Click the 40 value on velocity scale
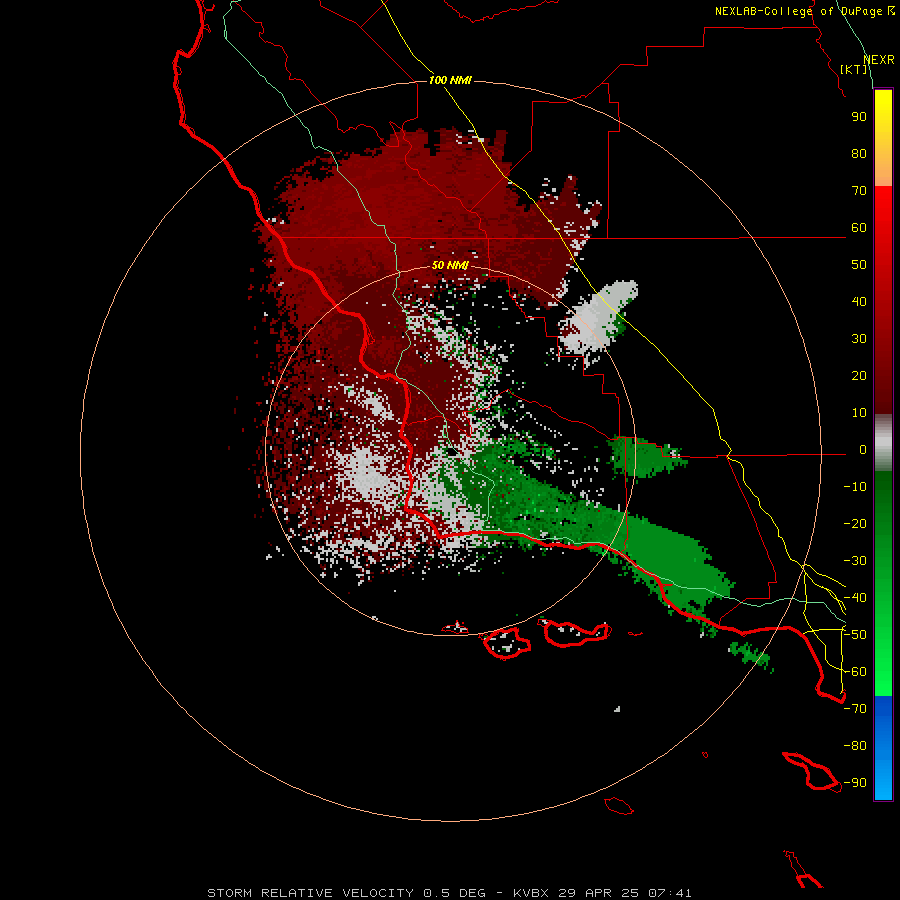Screen dimensions: 900x900 [859, 302]
